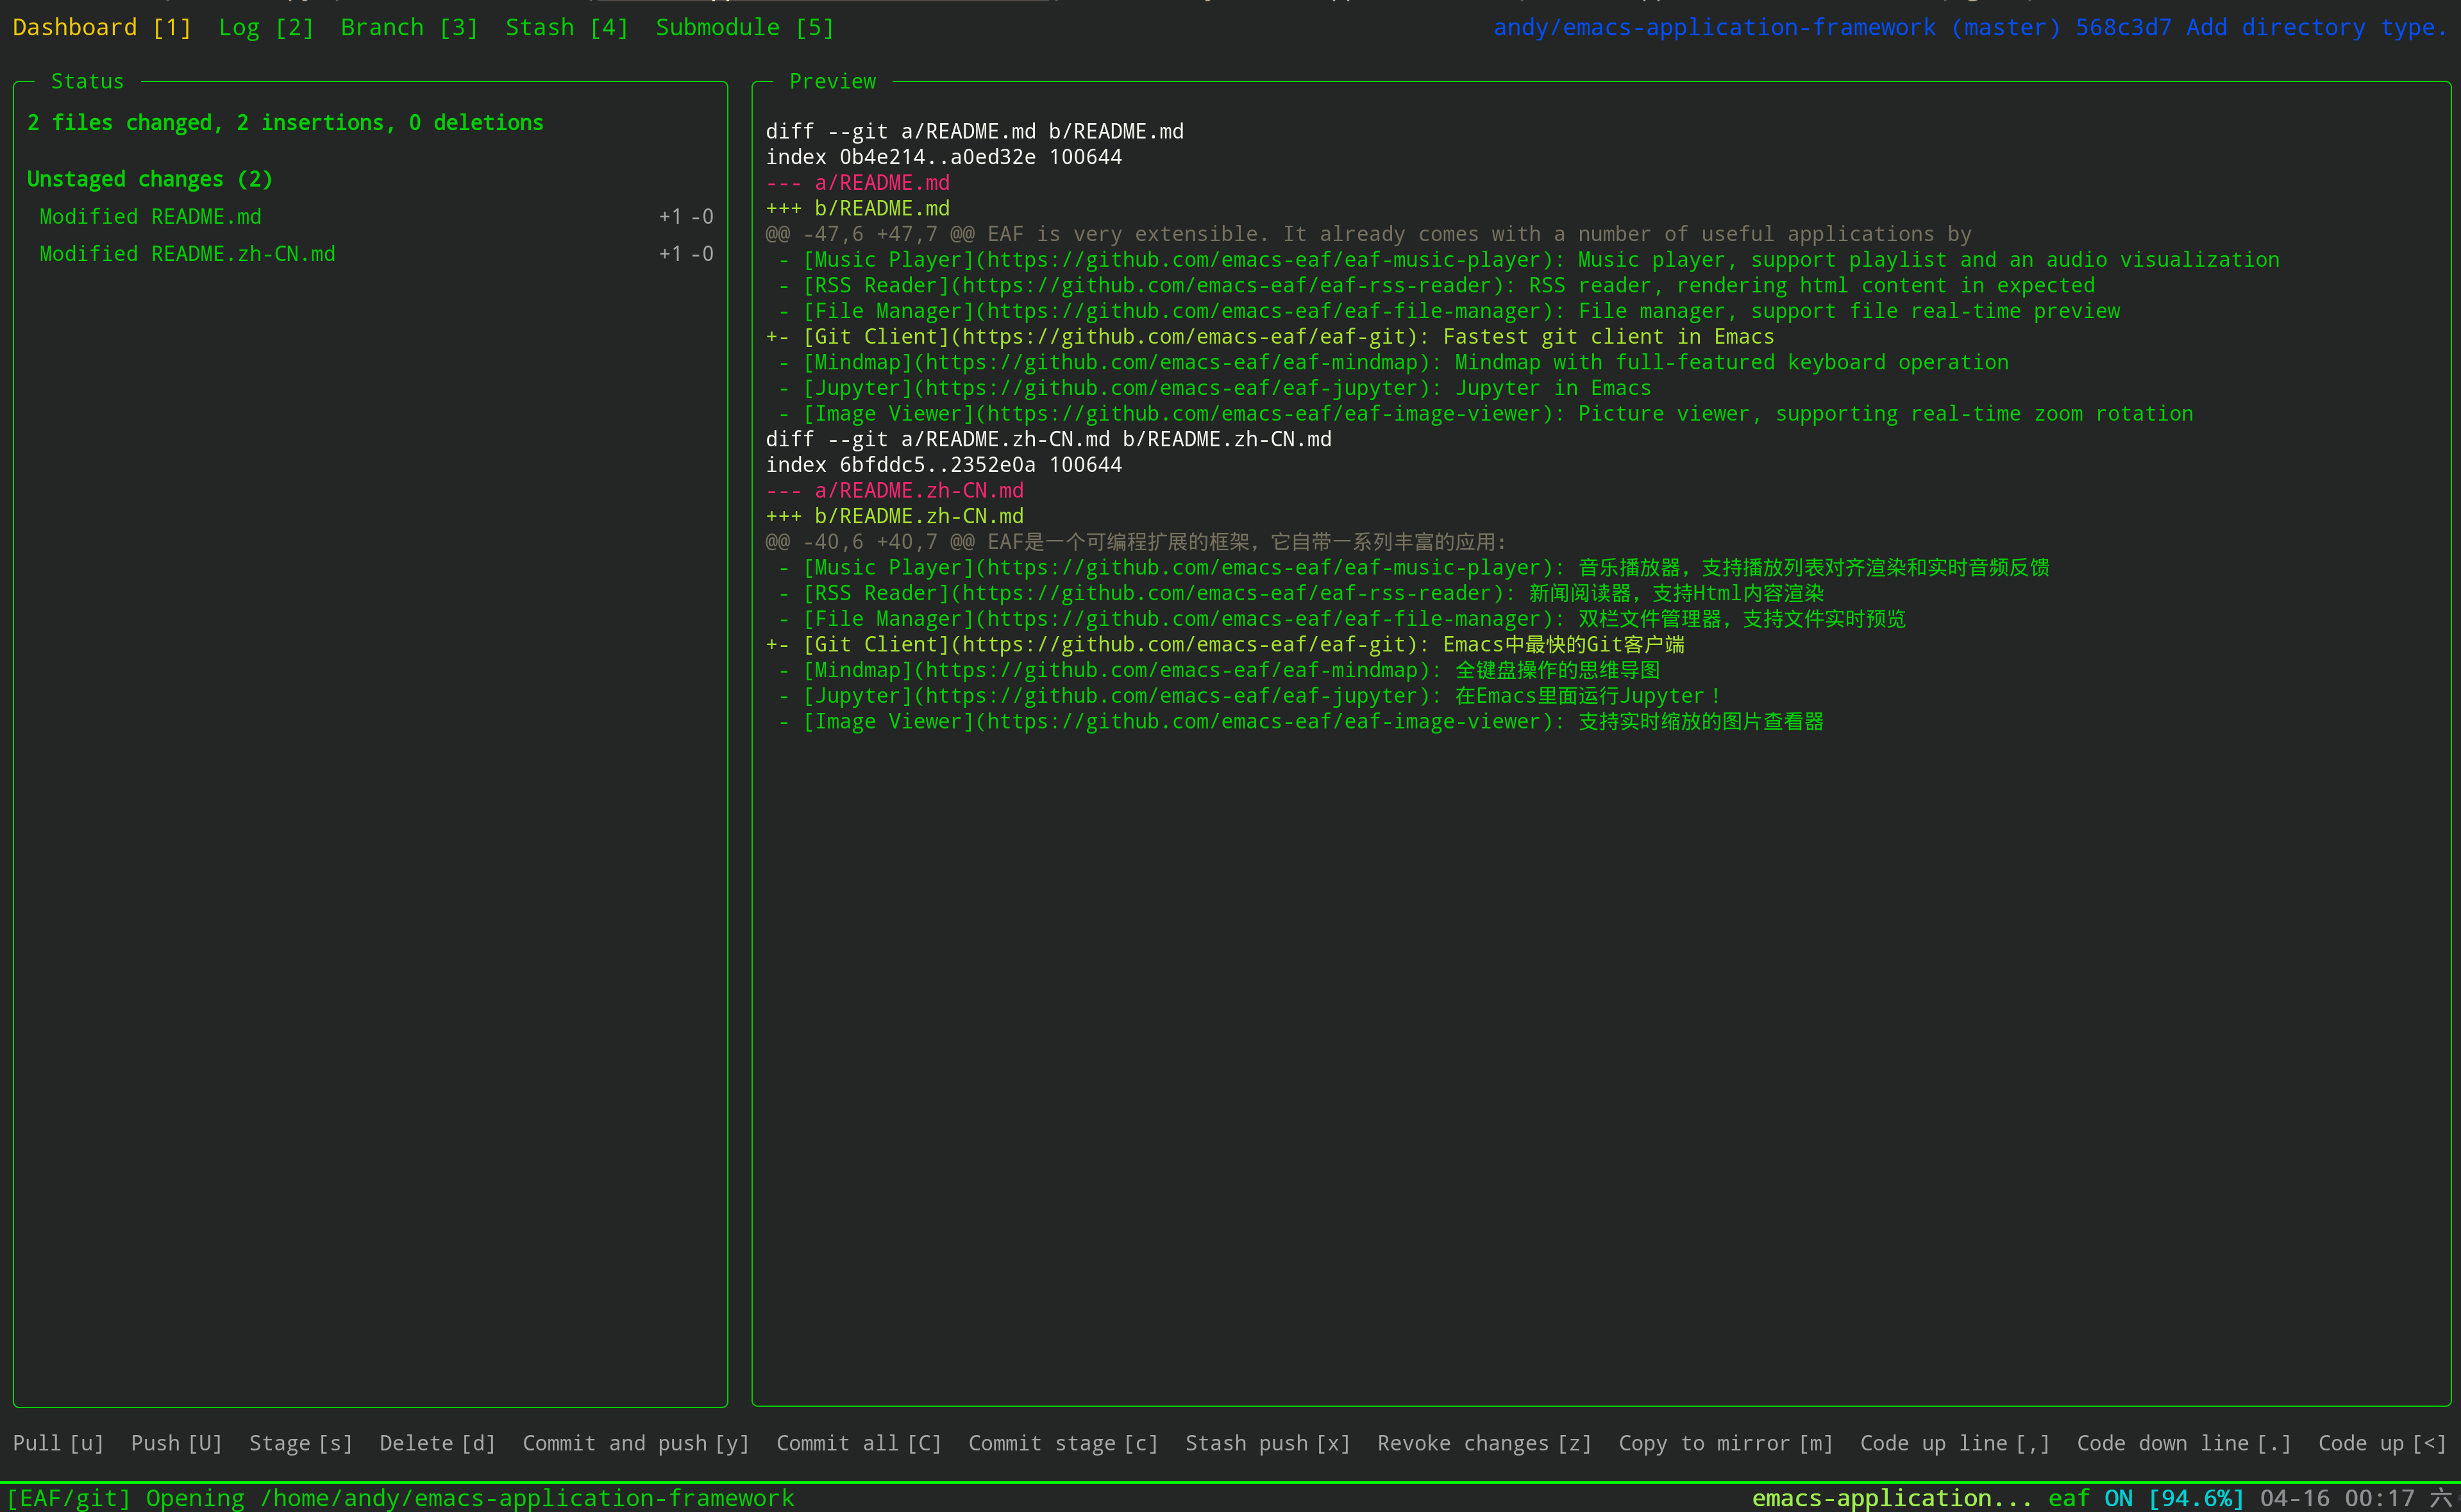This screenshot has height=1512, width=2461.
Task: Select the Dashboard tab
Action: pos(101,28)
